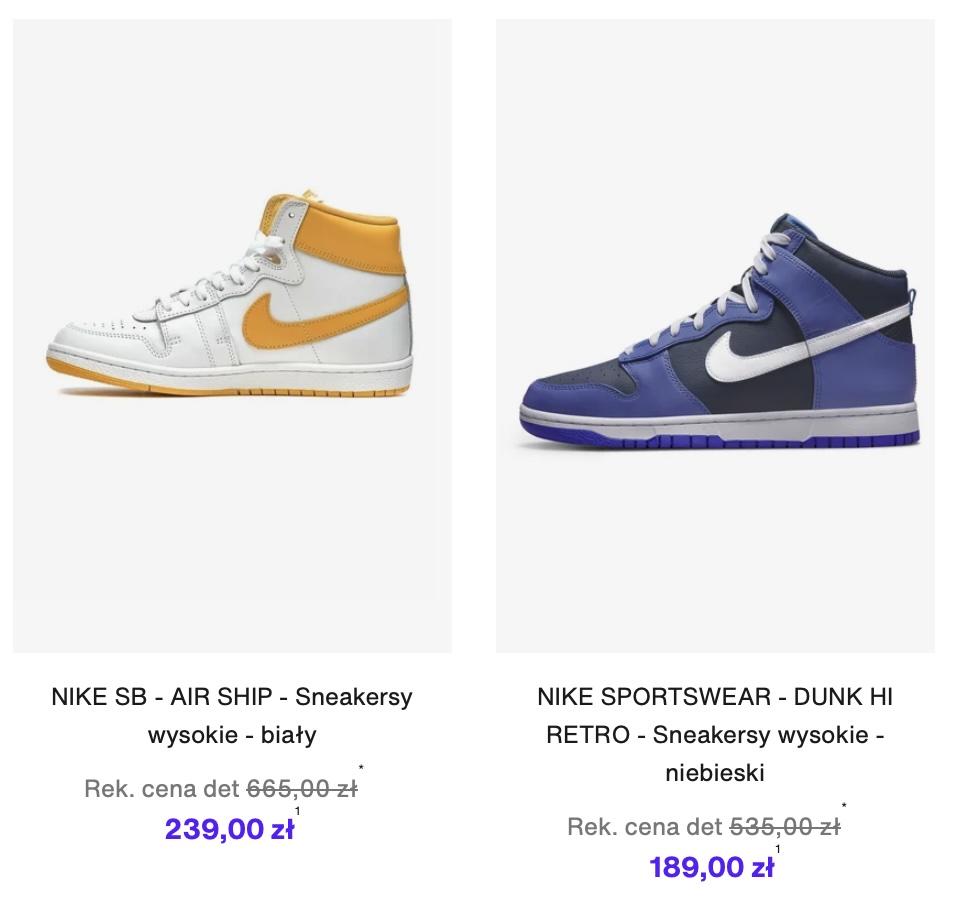Open the NIKE SB - AIR SHIP product title
This screenshot has height=902, width=965.
(x=232, y=697)
